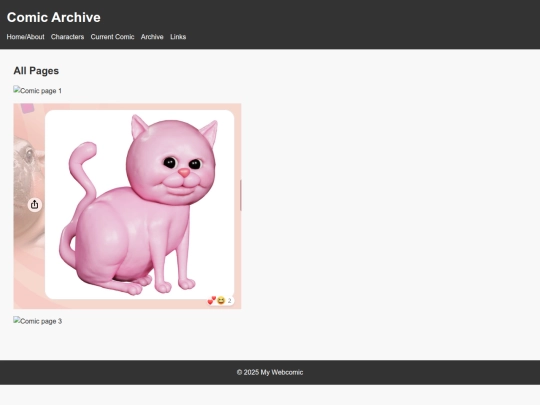Click the broken Comic page 3 image
This screenshot has width=540, height=405.
pos(38,321)
